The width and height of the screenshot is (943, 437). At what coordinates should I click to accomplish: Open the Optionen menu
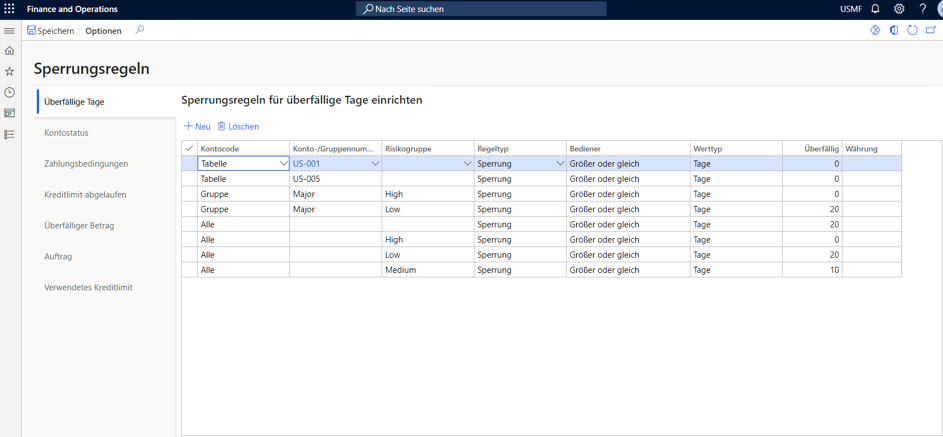(103, 31)
